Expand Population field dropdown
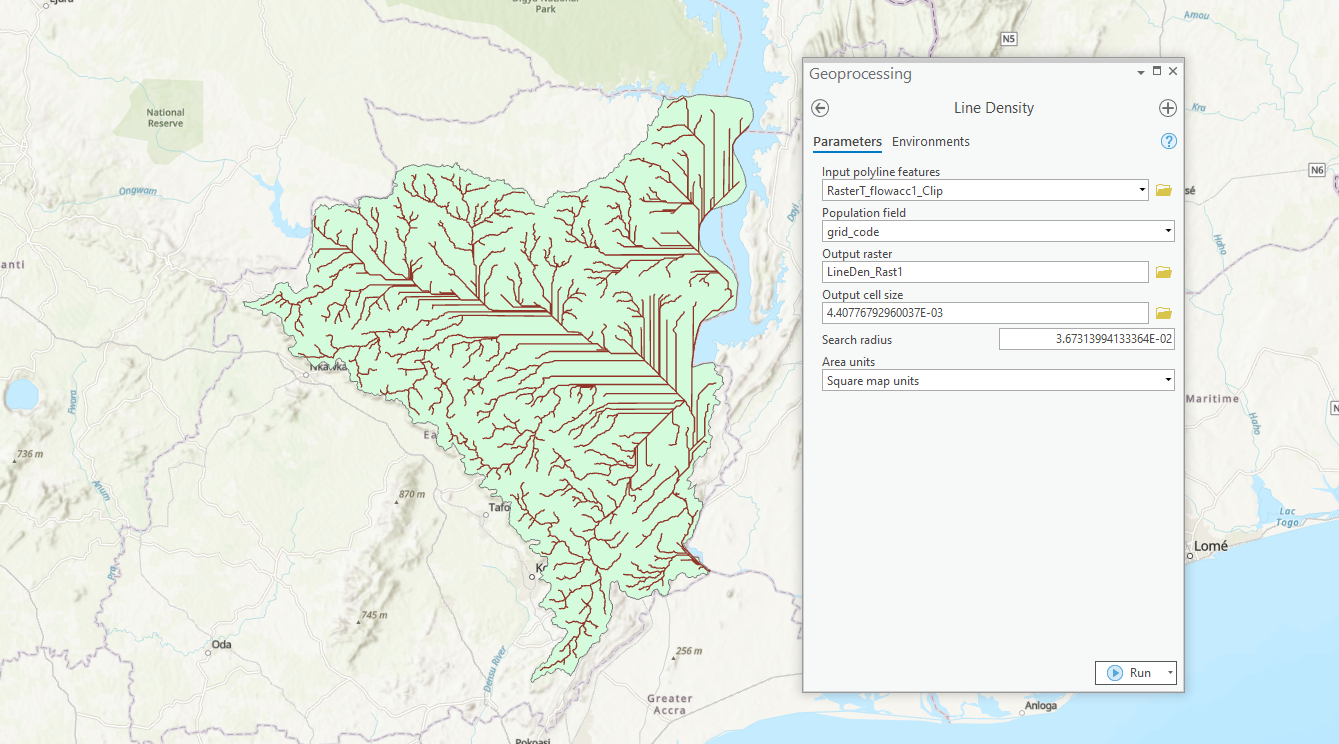This screenshot has width=1339, height=744. click(x=1168, y=232)
